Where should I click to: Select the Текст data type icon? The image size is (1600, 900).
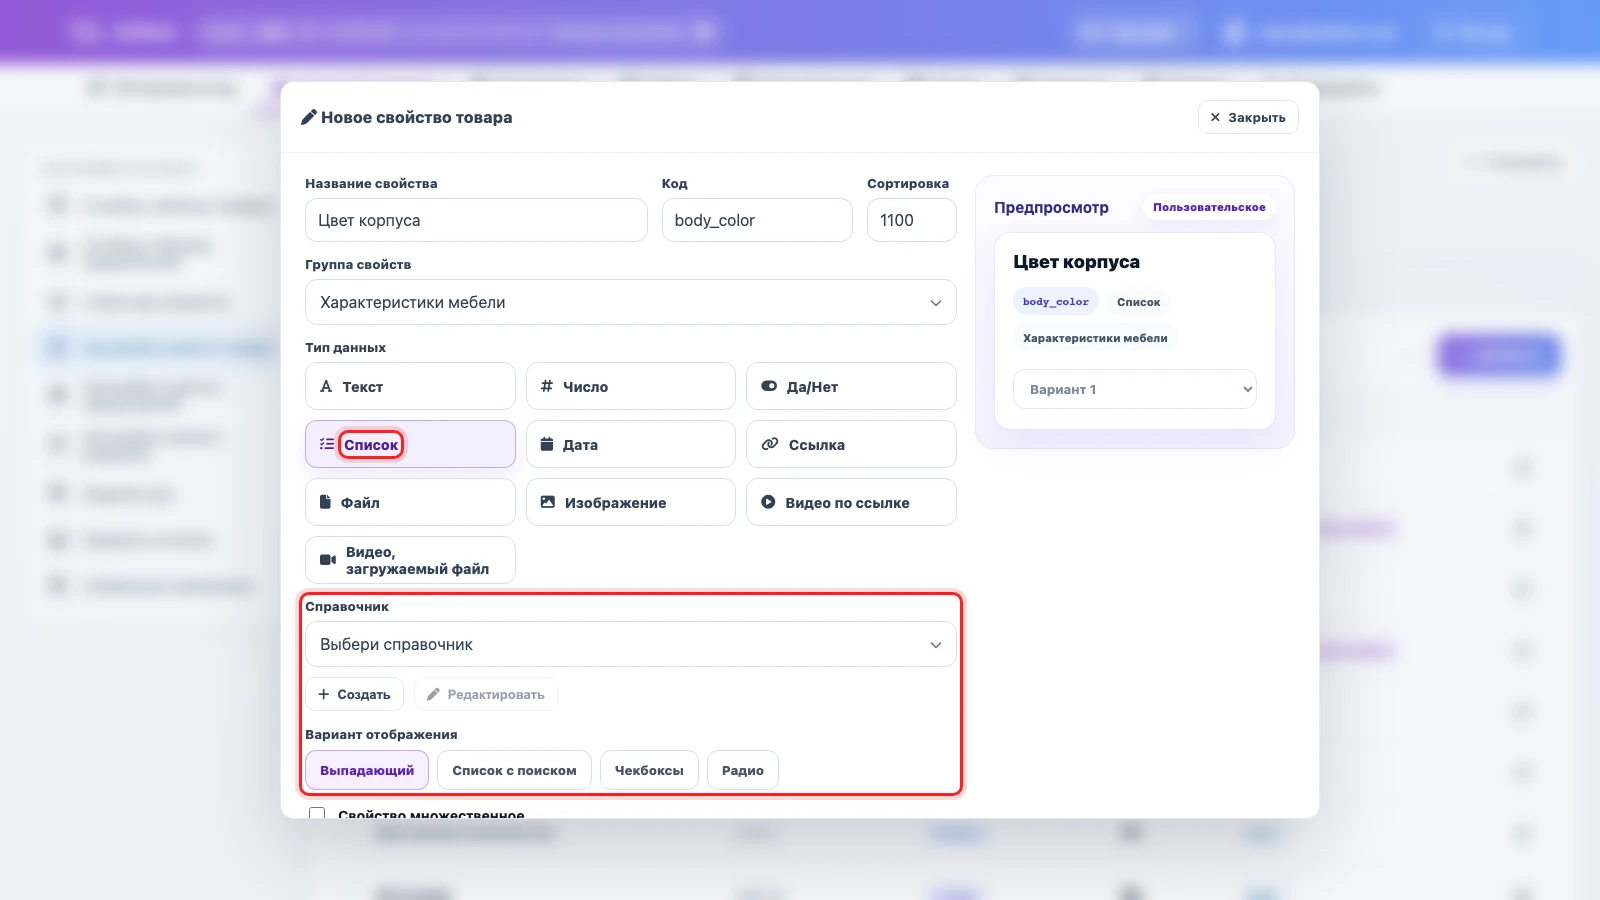tap(326, 386)
